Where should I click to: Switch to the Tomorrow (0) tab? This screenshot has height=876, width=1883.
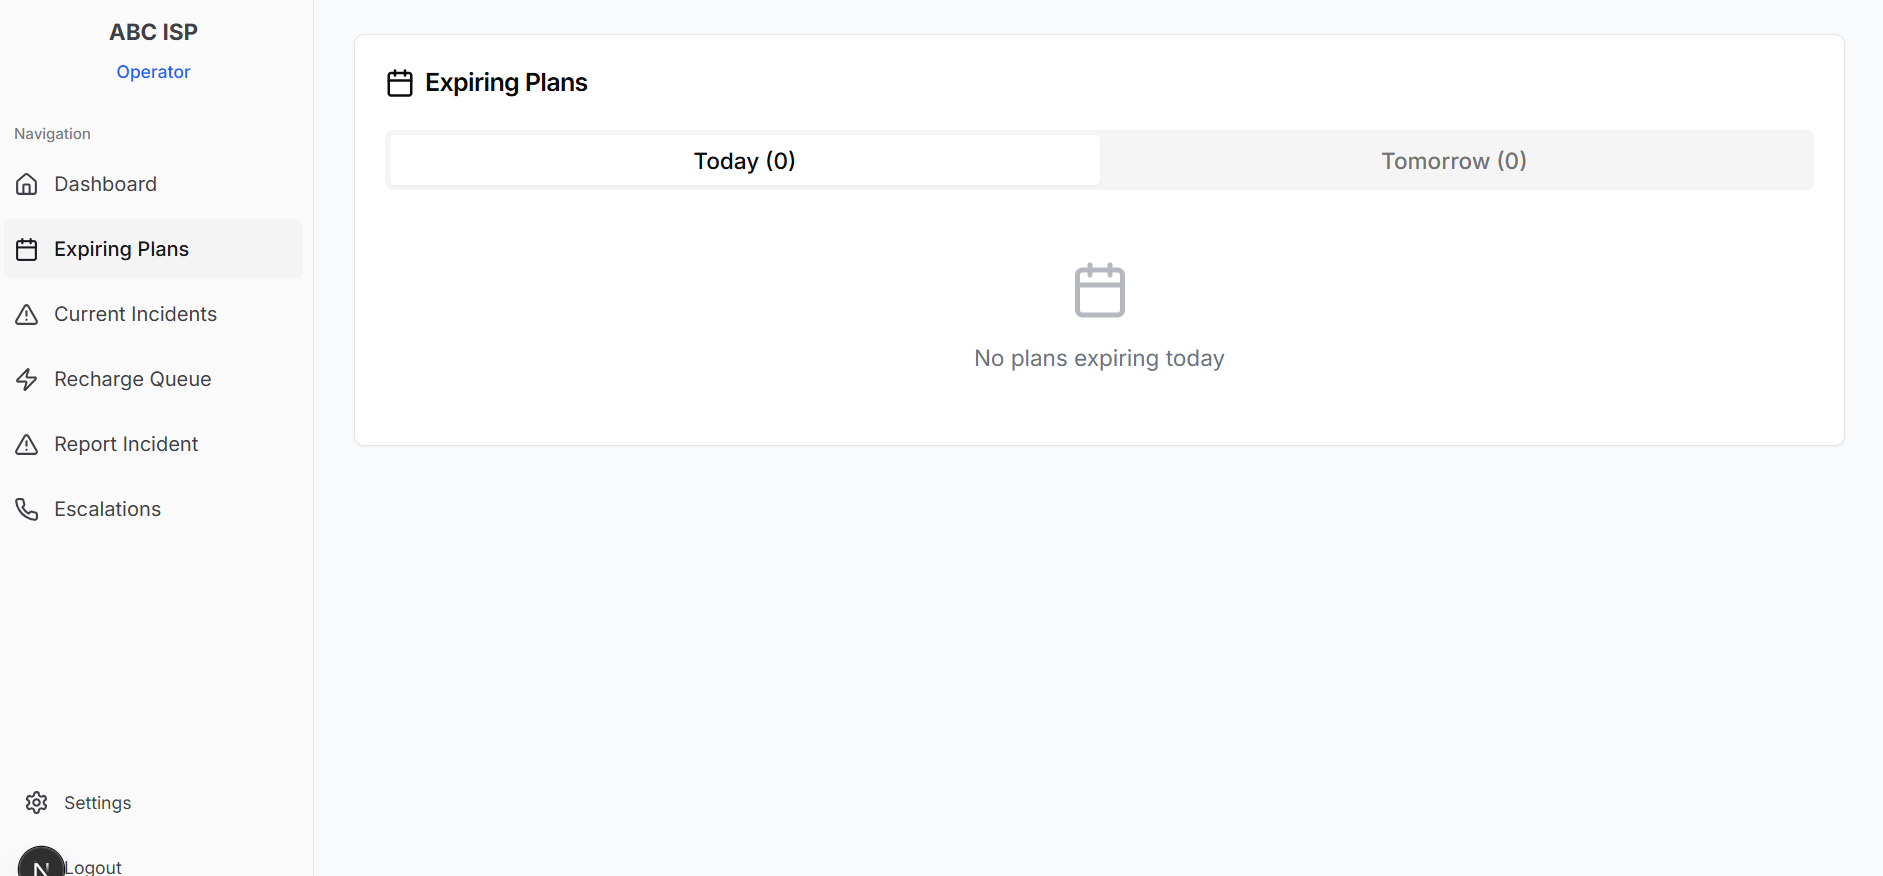pos(1453,161)
